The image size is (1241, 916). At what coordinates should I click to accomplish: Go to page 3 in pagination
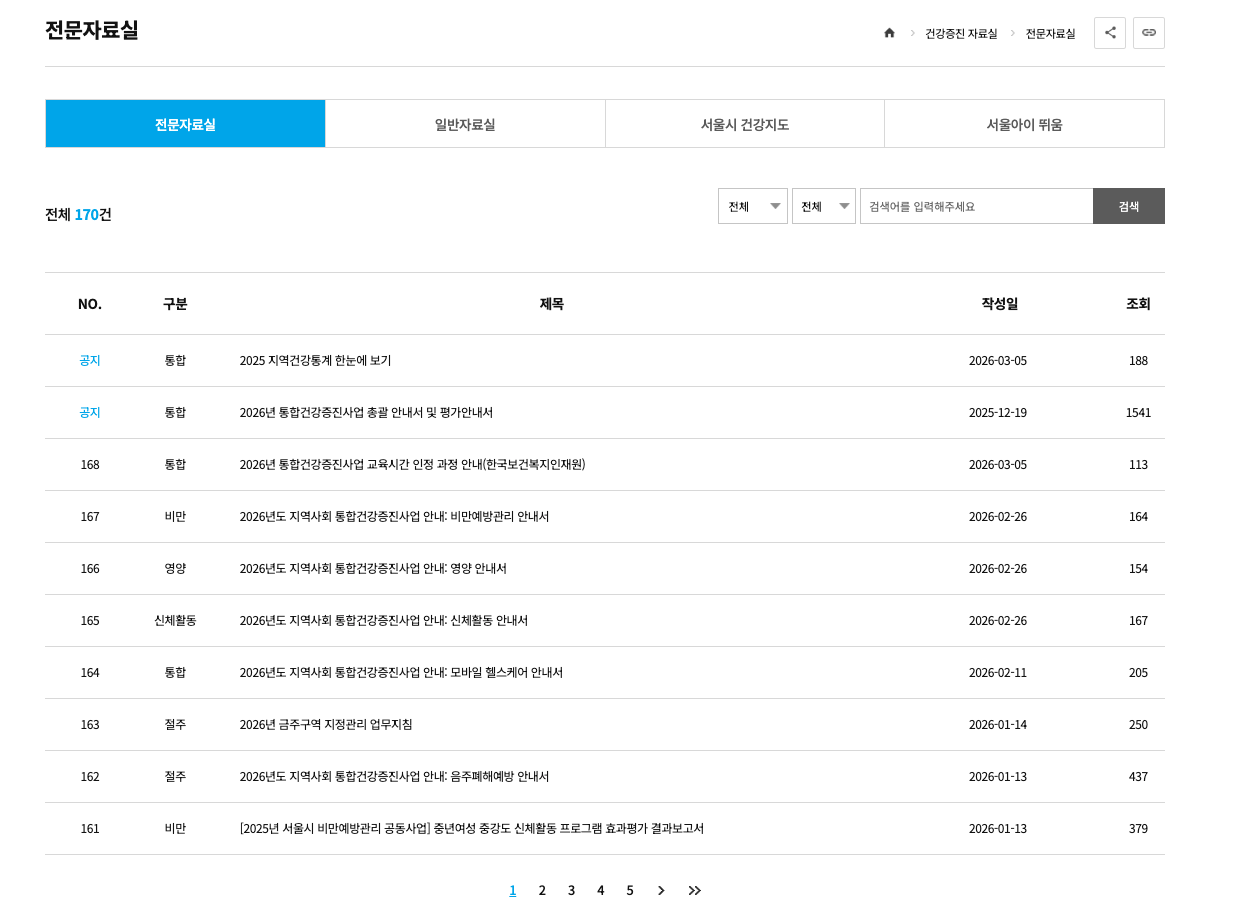pos(571,890)
